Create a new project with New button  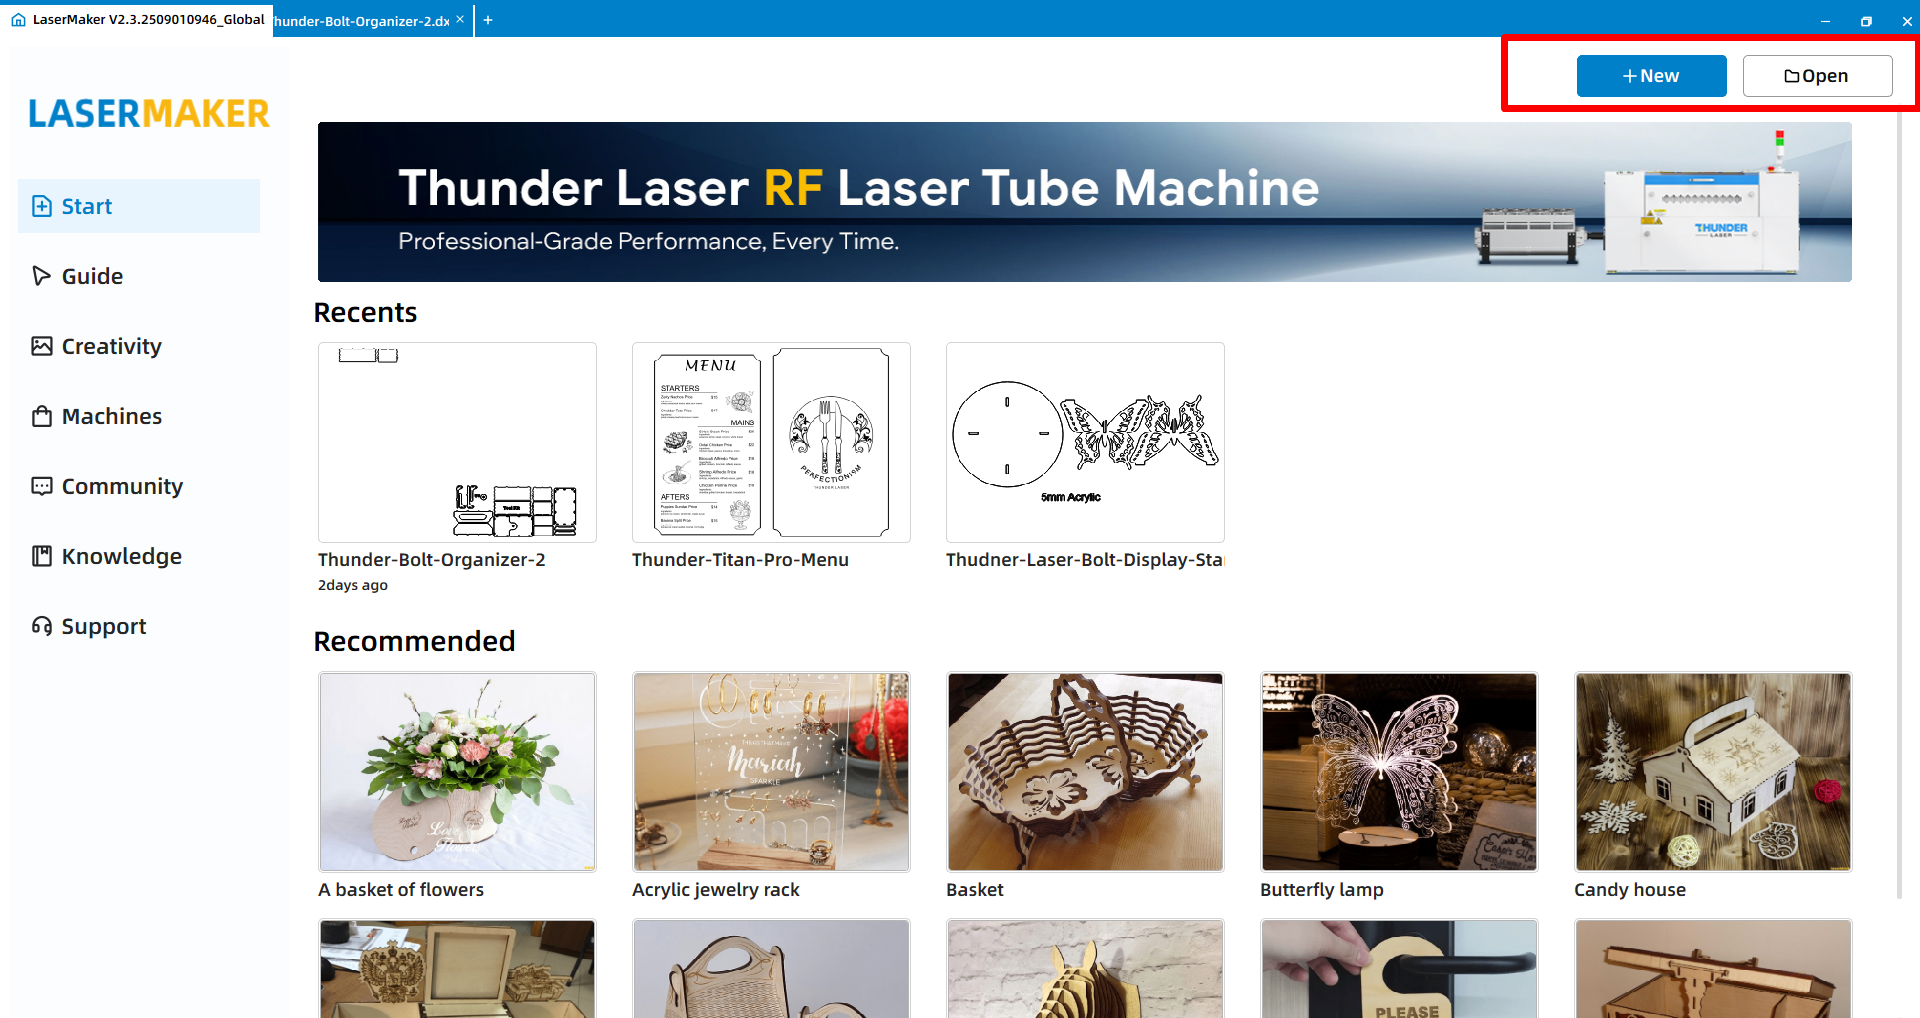[1651, 76]
